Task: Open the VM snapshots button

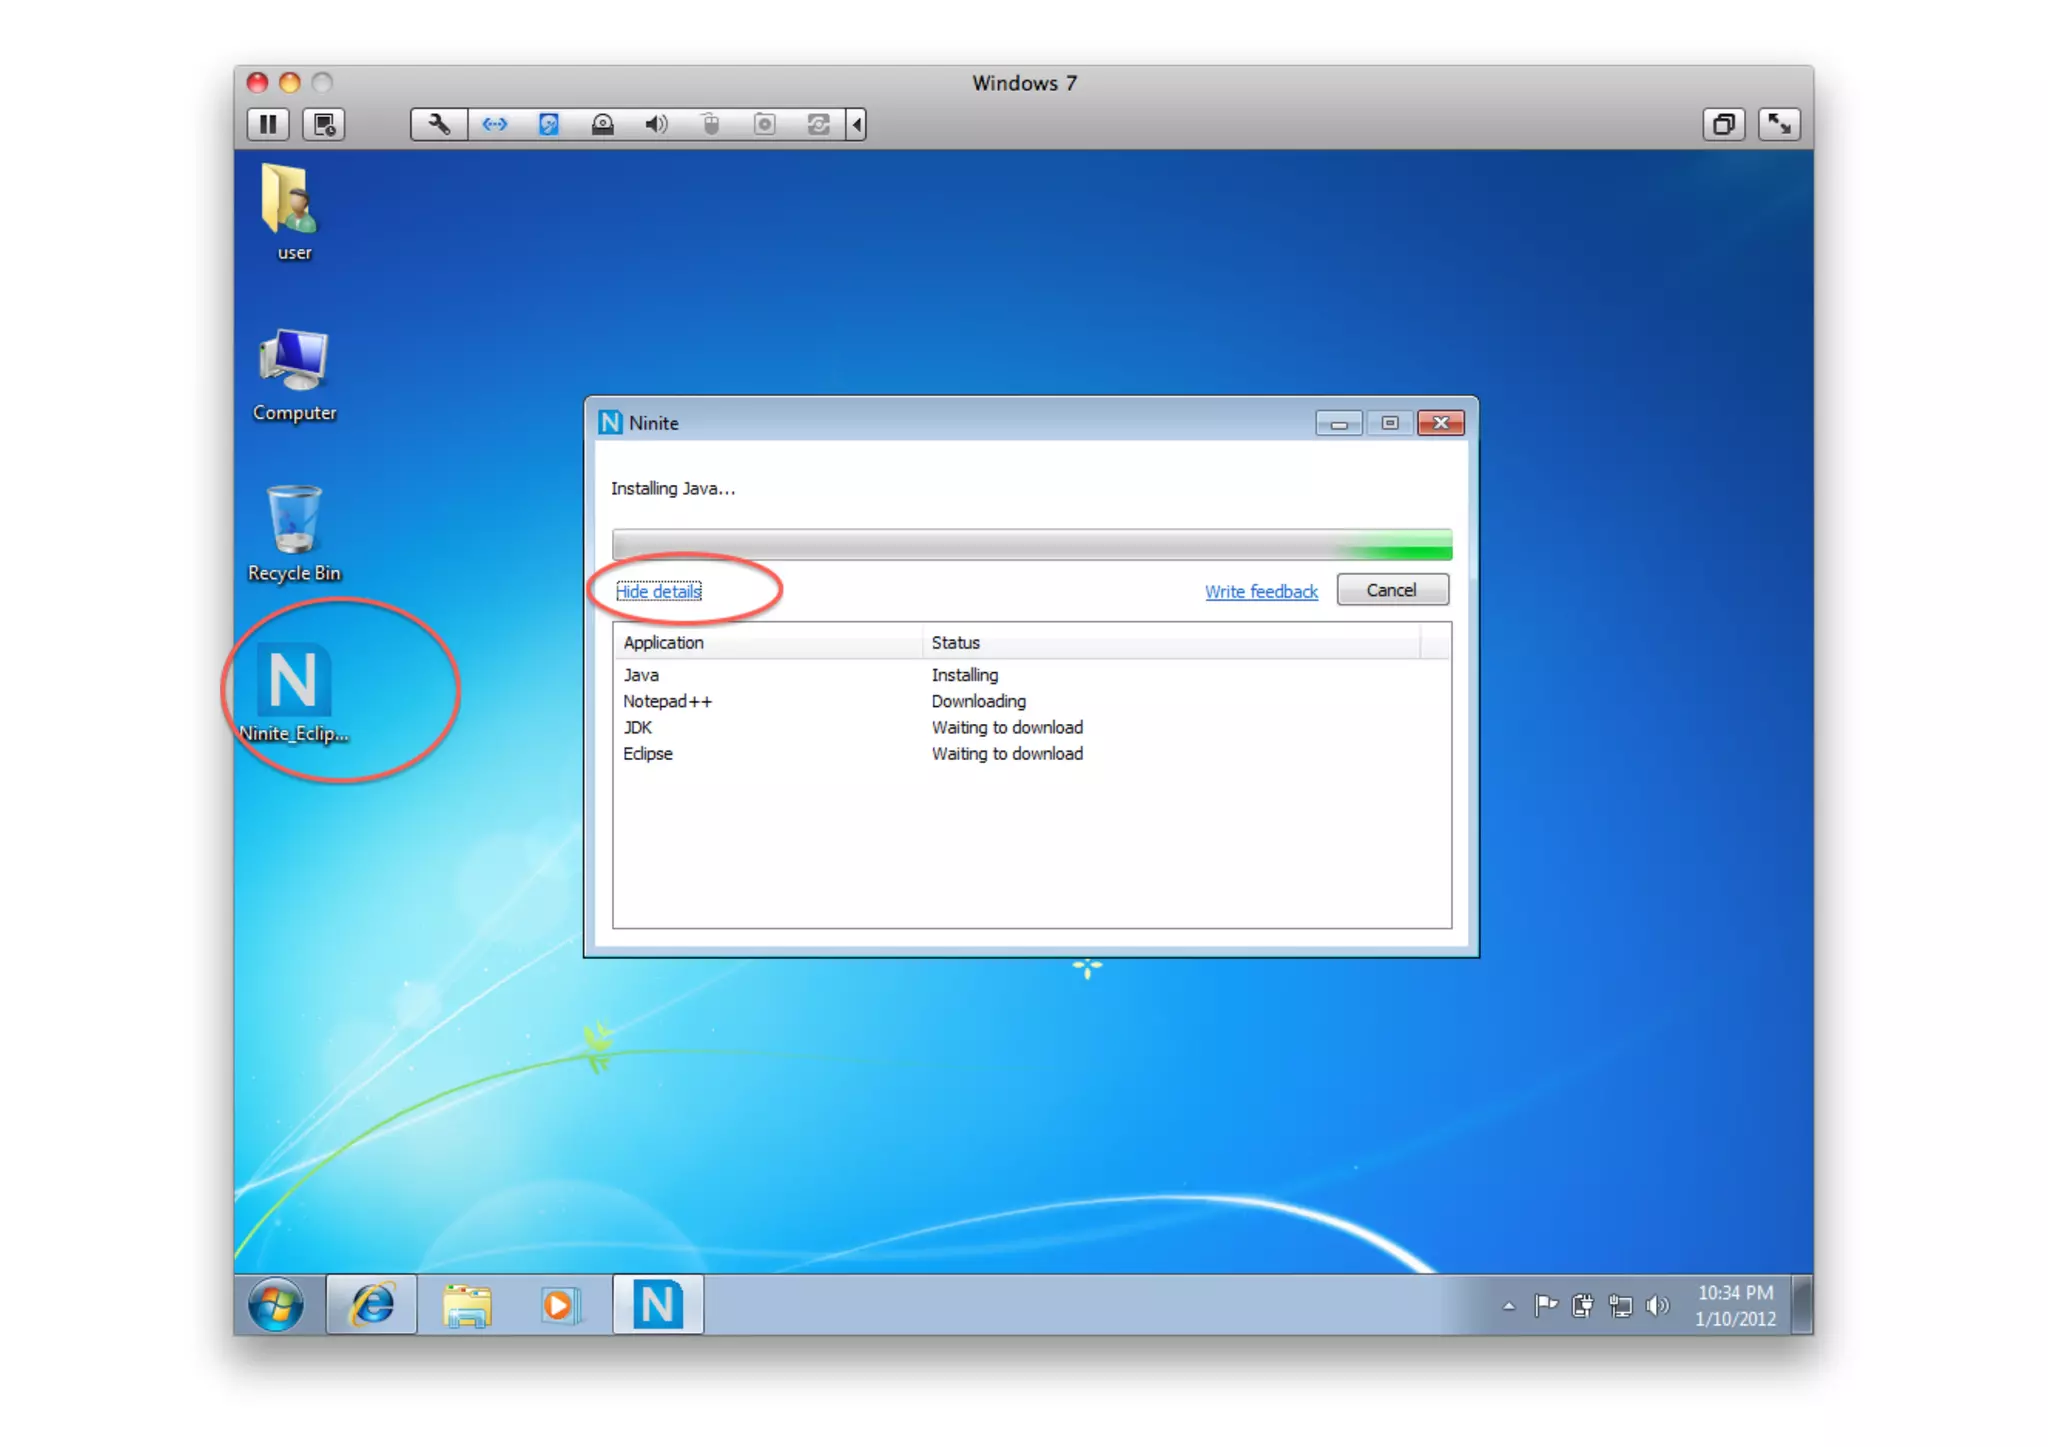Action: 324,124
